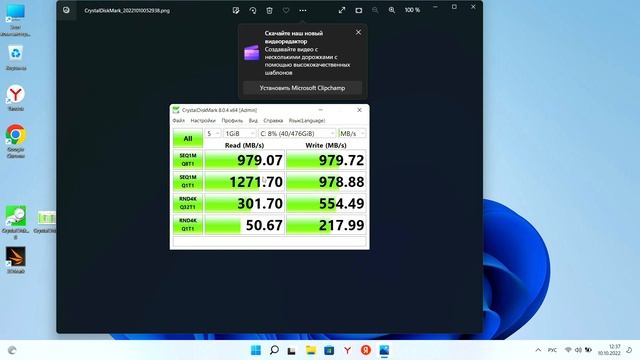Click the Clipchamp logo in the promo popup

coord(251,53)
